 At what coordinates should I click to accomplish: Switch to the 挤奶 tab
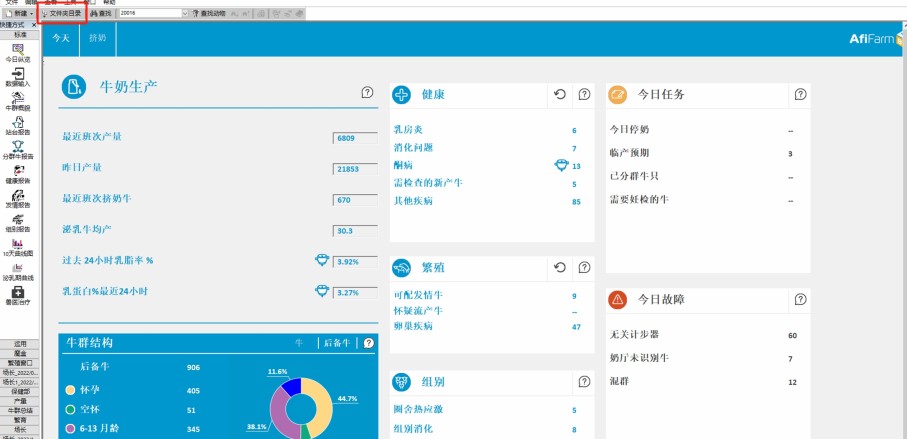pos(97,37)
